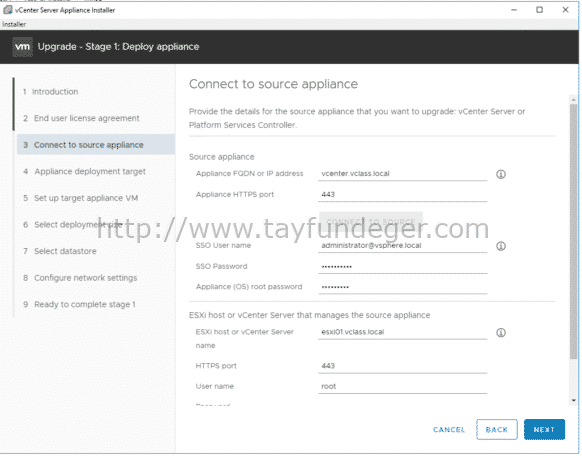Select Set up target appliance VM step

coord(81,198)
